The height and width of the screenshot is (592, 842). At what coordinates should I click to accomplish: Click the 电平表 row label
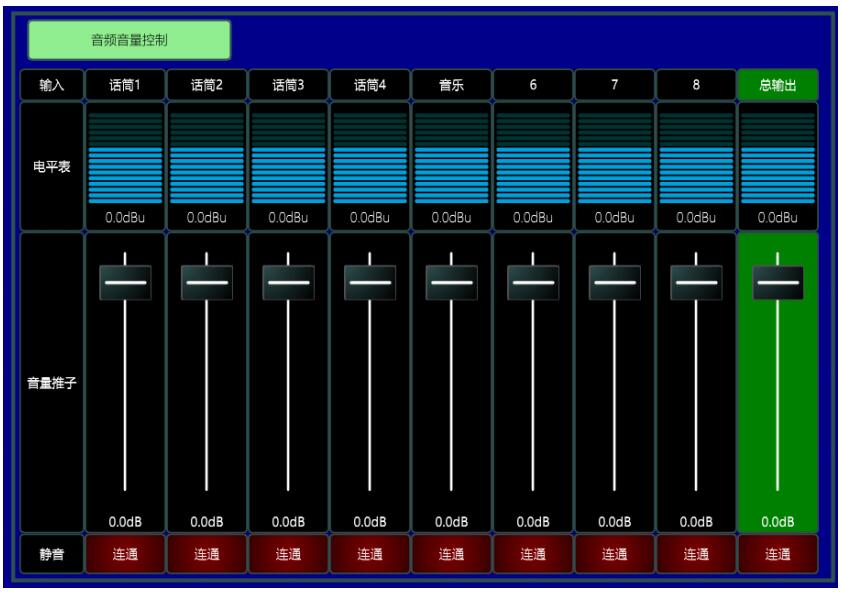point(52,167)
